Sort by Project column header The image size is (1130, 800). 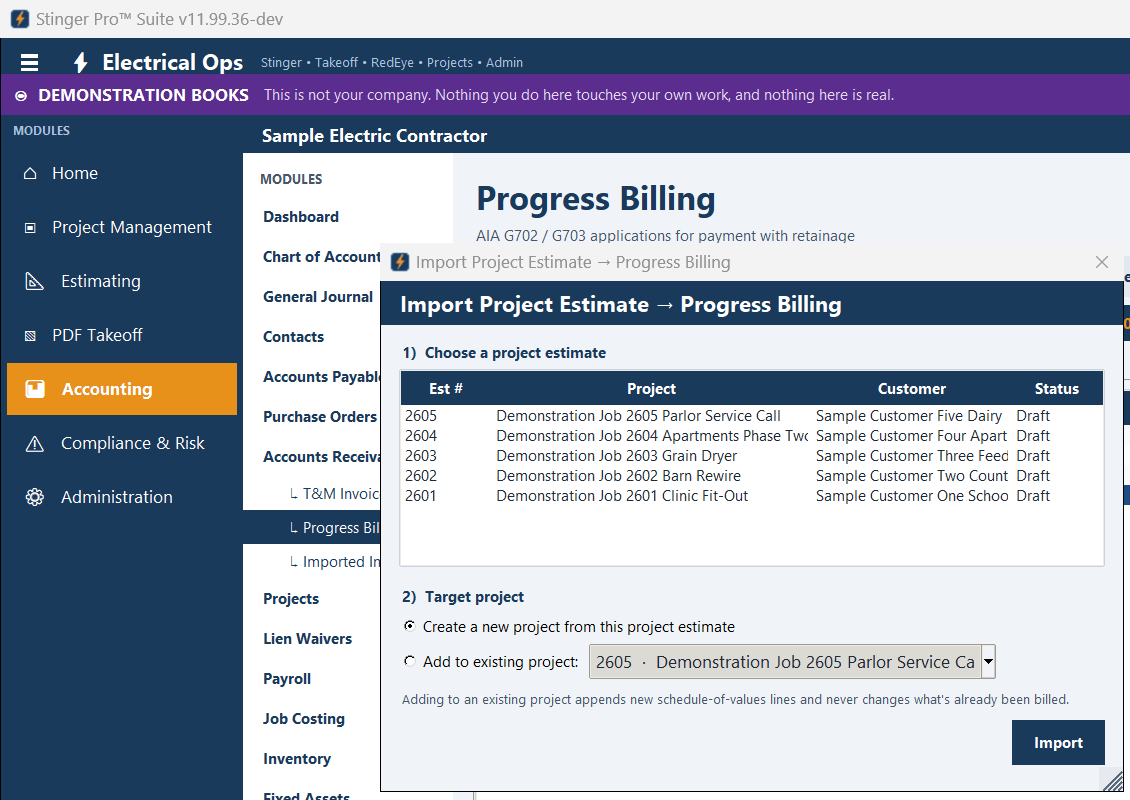[x=651, y=388]
